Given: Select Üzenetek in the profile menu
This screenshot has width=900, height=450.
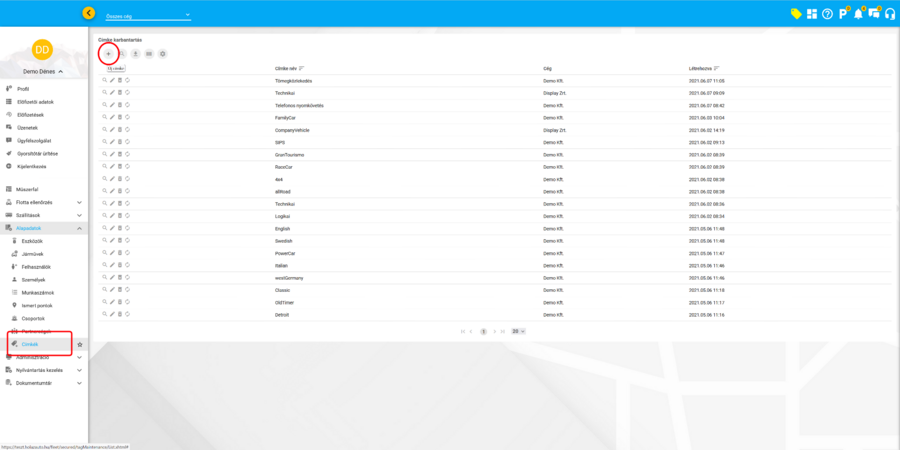Looking at the screenshot, I should [x=27, y=127].
